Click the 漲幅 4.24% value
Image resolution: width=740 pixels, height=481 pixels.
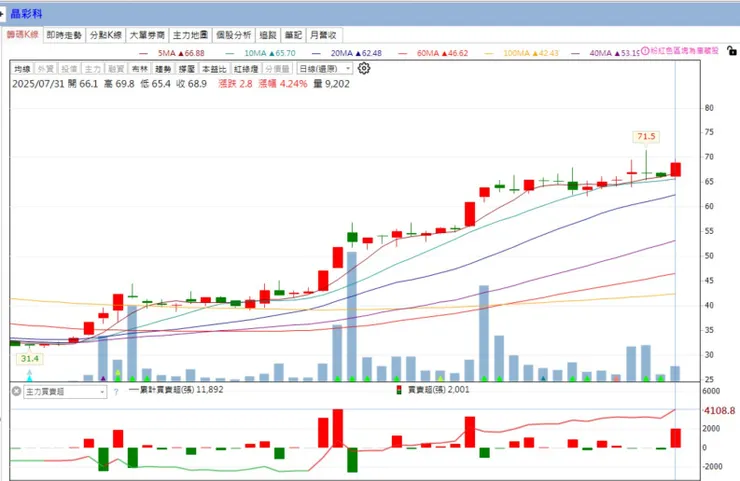[283, 84]
